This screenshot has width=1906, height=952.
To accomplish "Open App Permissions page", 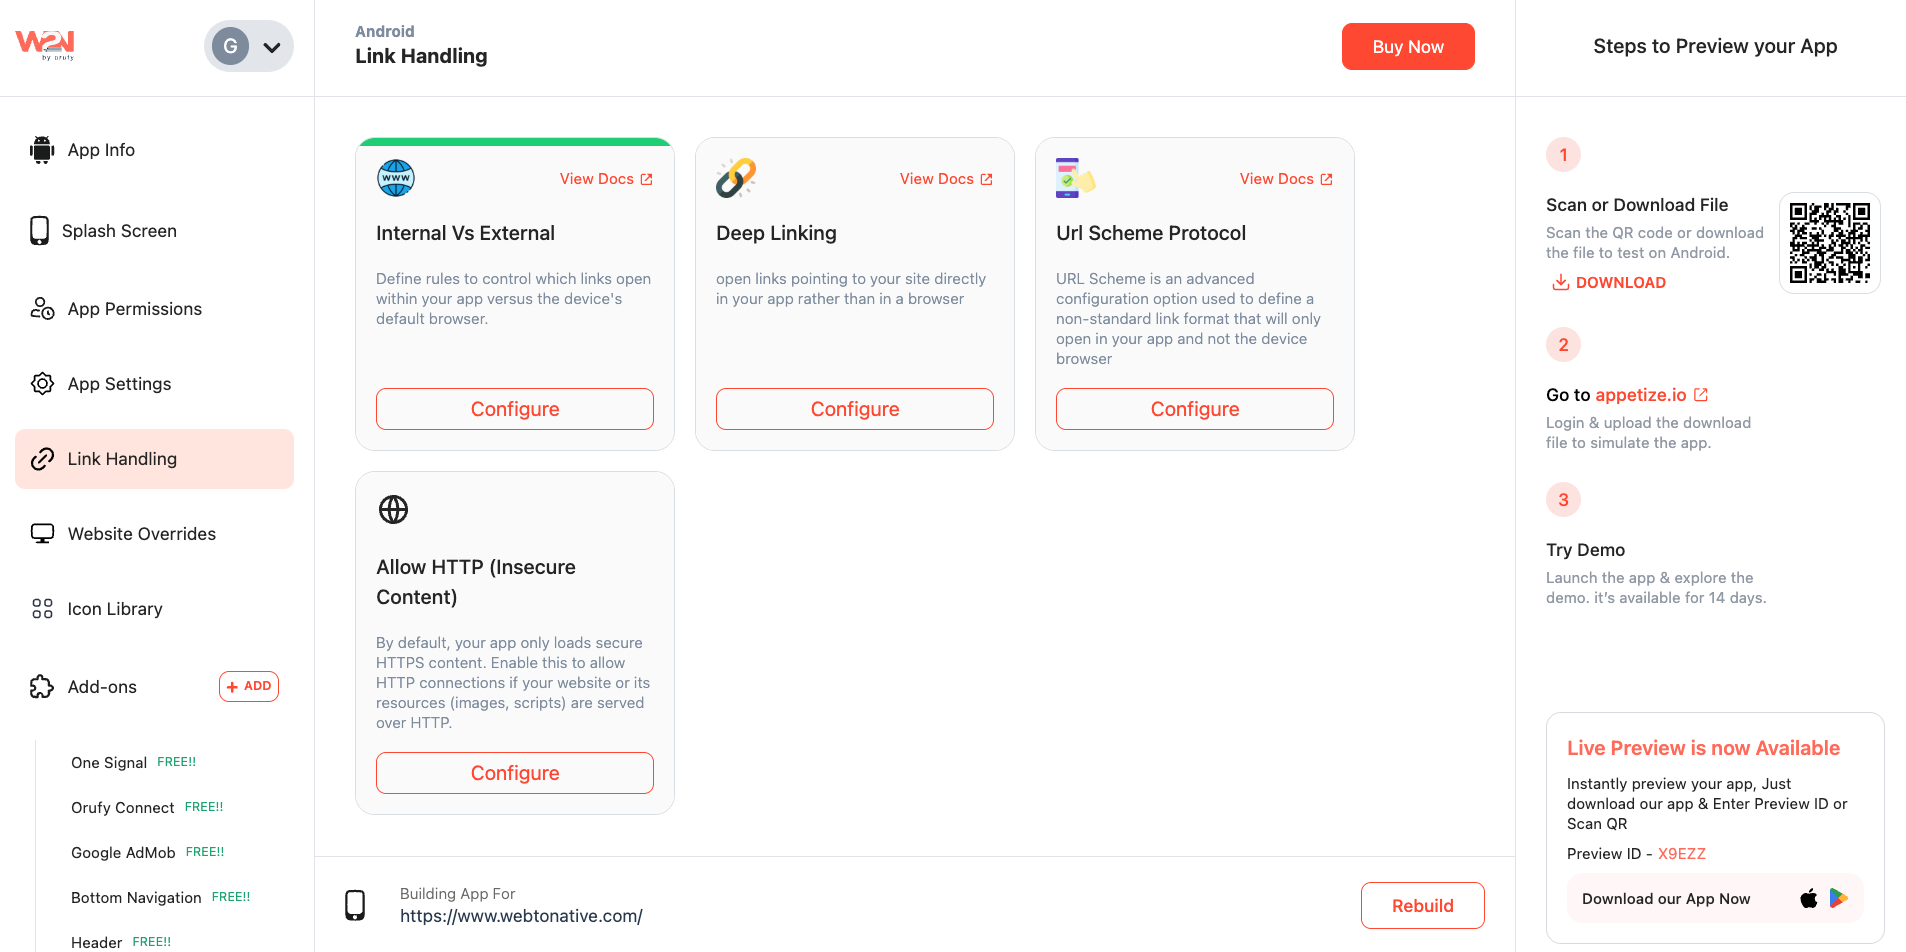I will [134, 309].
